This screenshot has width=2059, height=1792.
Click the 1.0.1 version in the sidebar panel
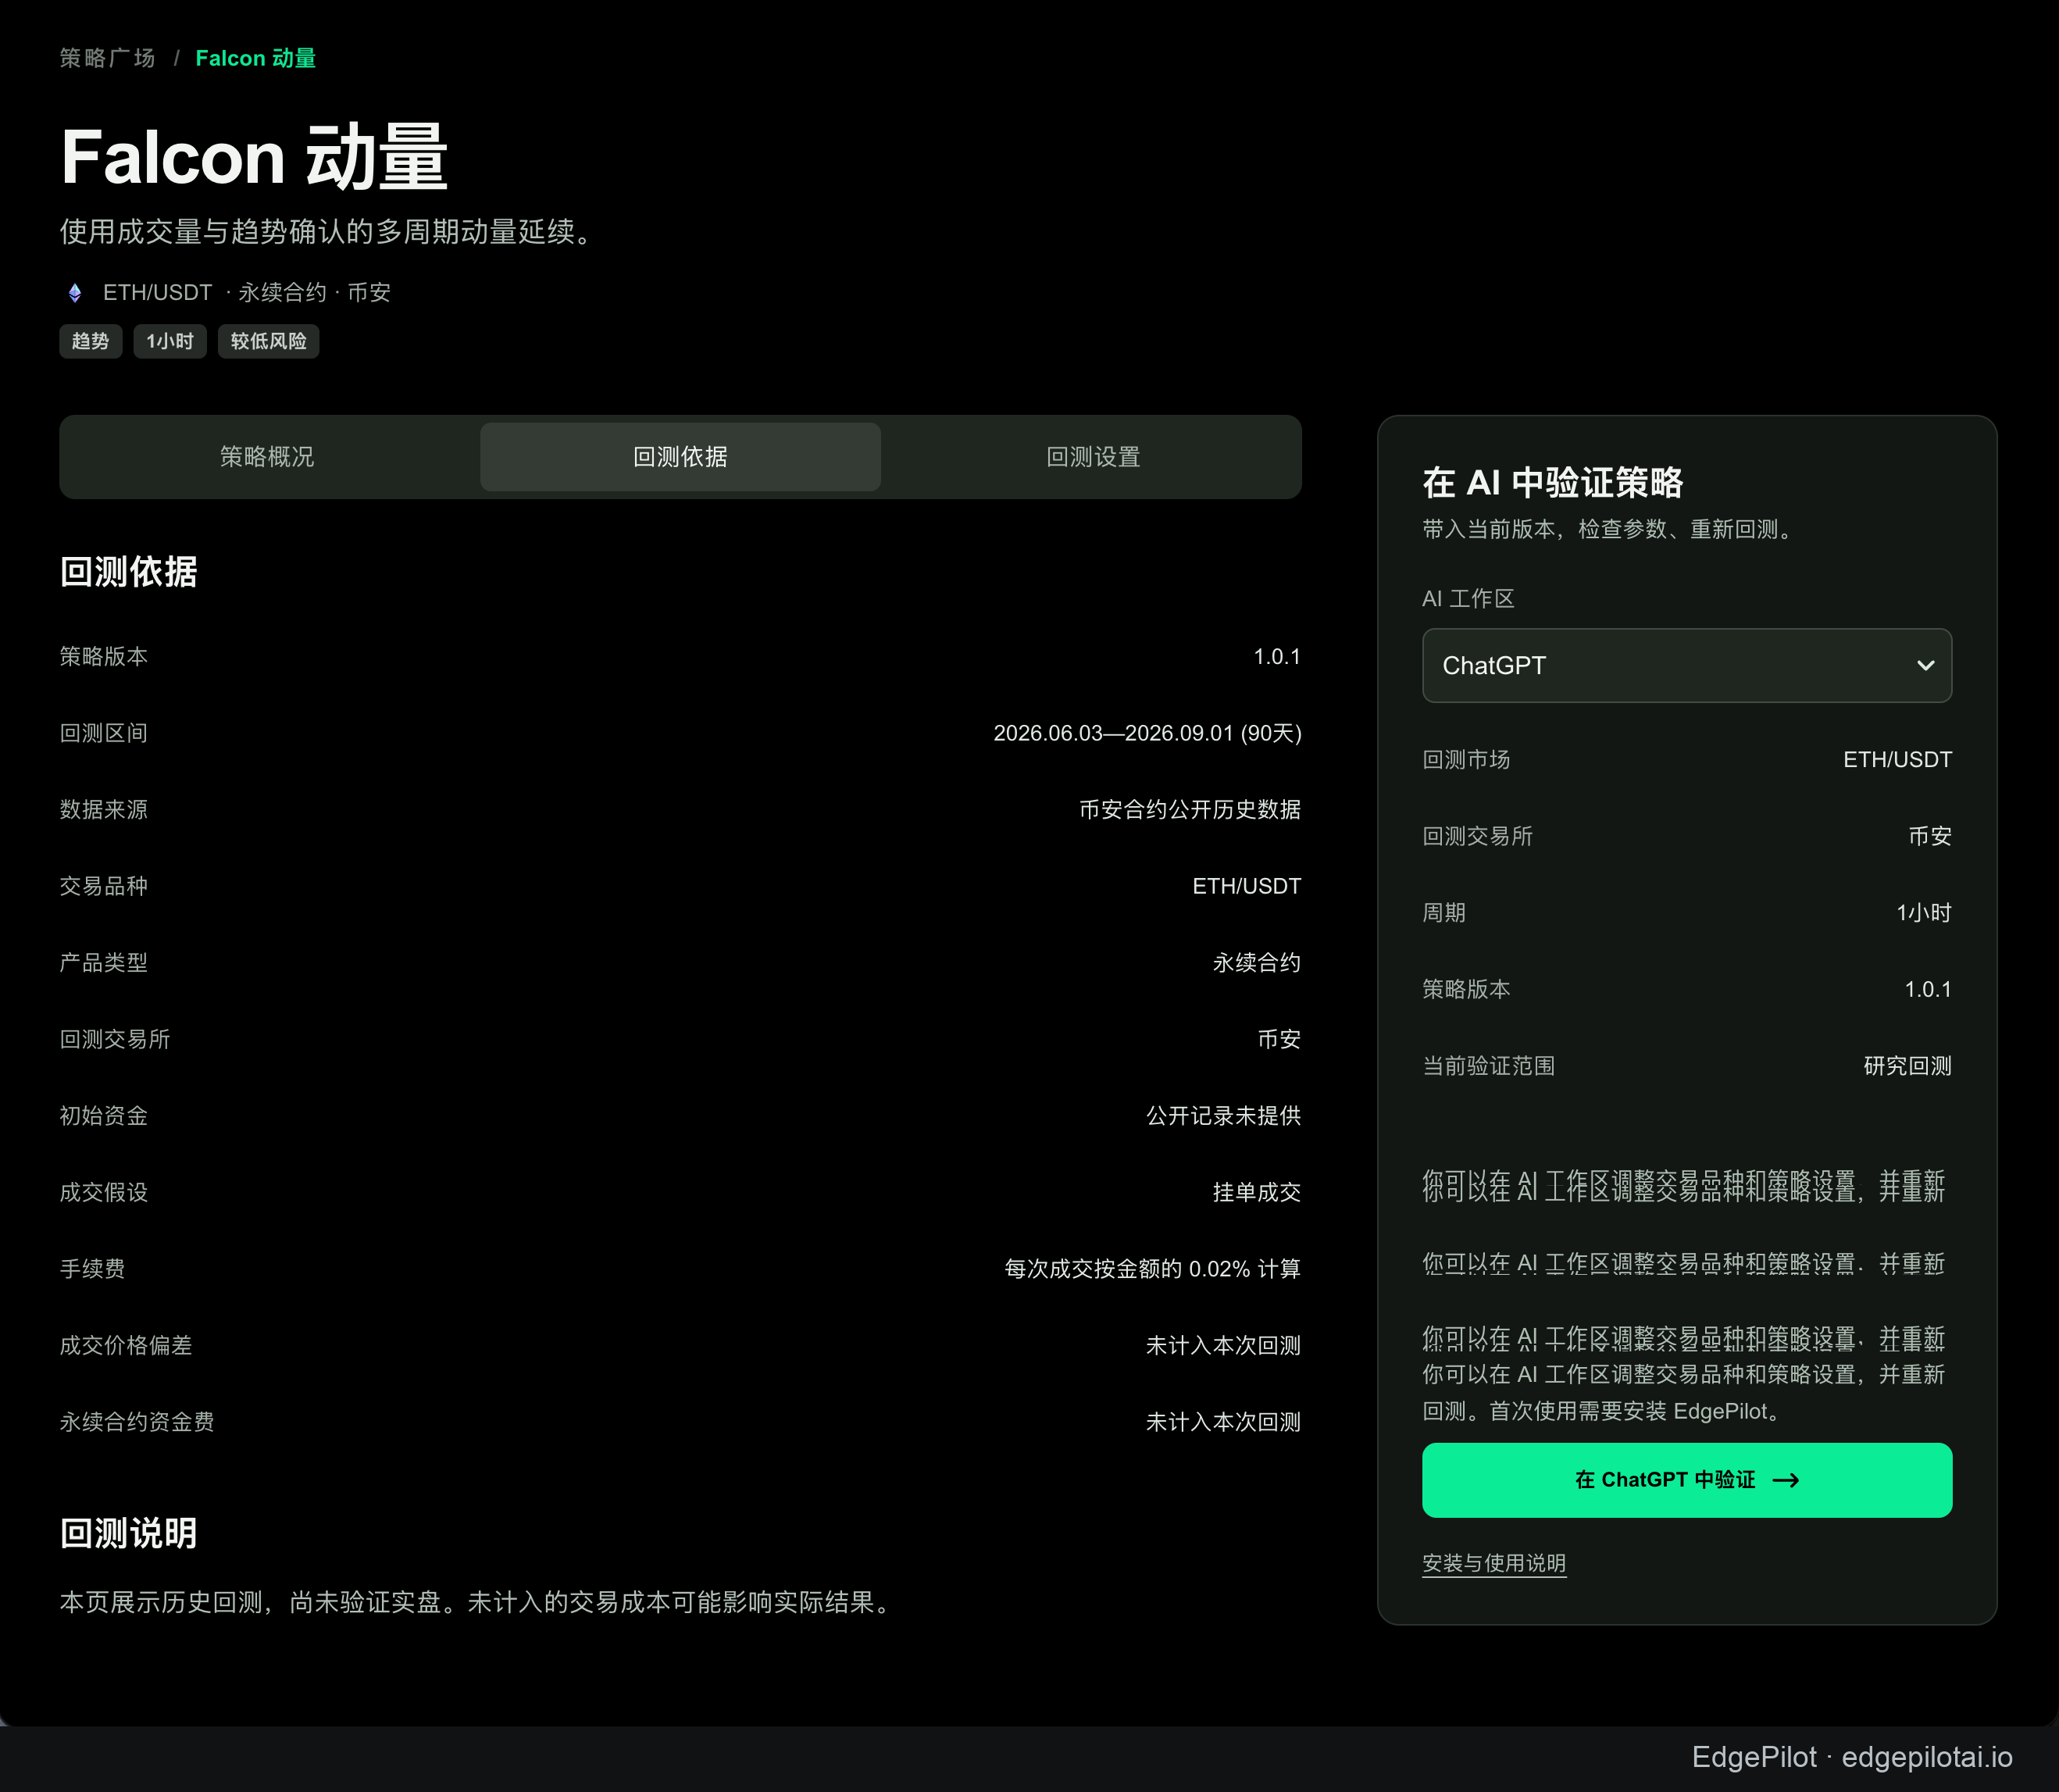click(x=1928, y=990)
